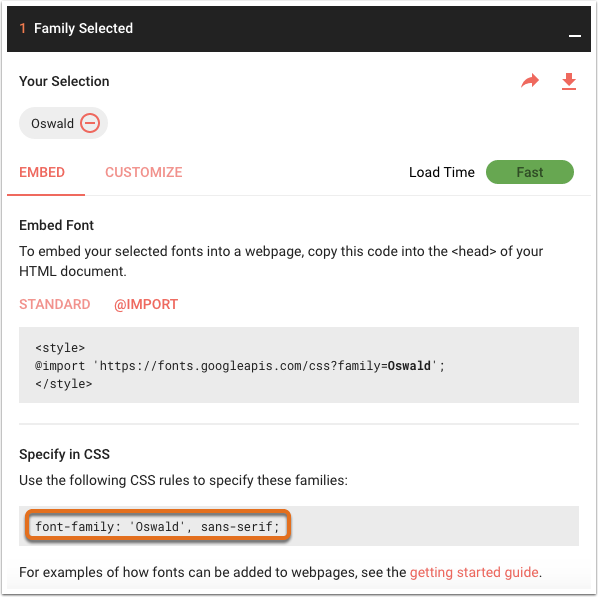Open the getting started guide link
Image resolution: width=598 pixels, height=597 pixels.
(474, 572)
